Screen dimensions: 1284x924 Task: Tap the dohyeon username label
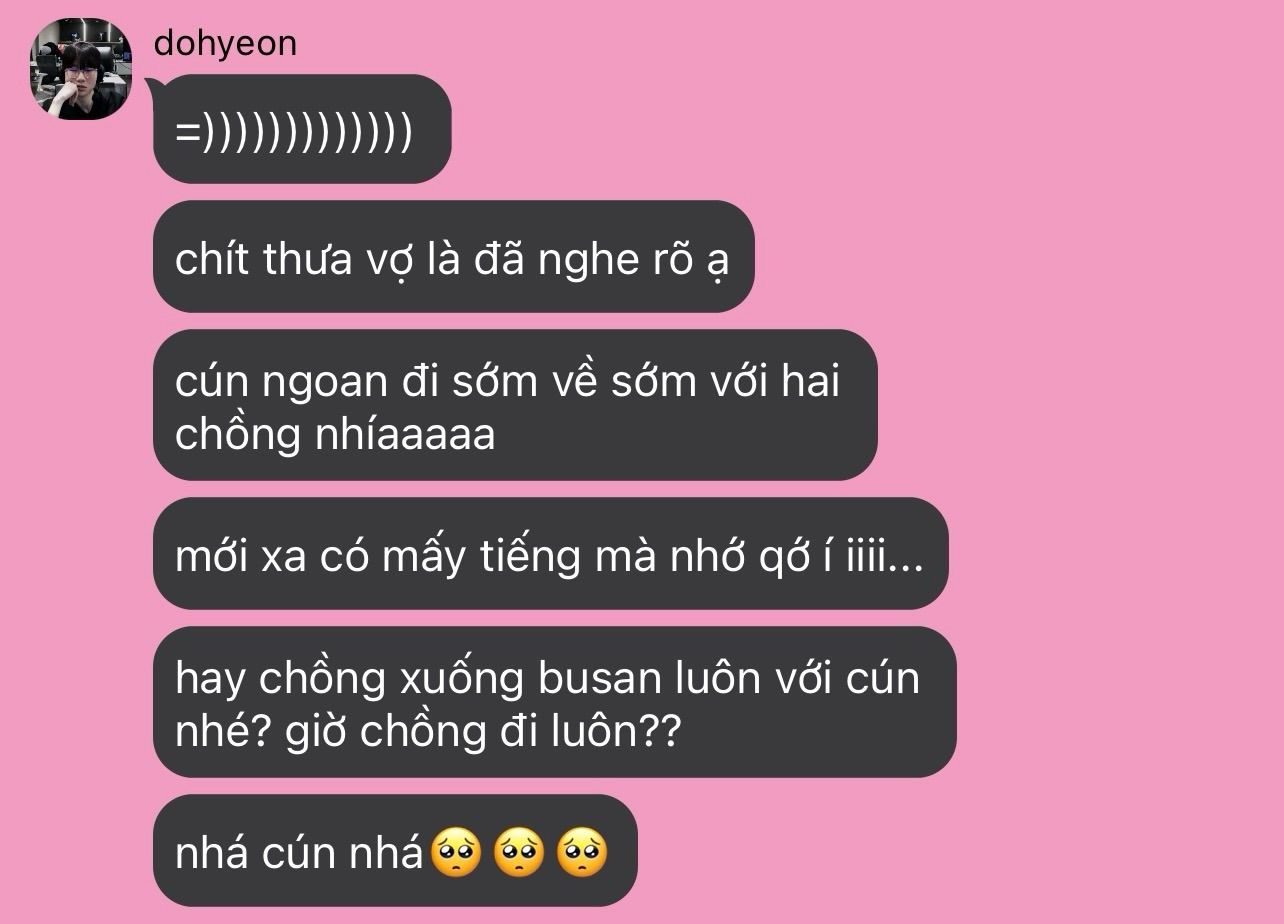click(x=225, y=43)
